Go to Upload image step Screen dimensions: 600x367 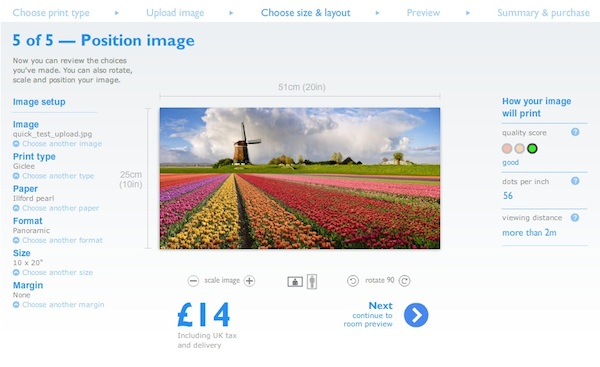coord(175,13)
